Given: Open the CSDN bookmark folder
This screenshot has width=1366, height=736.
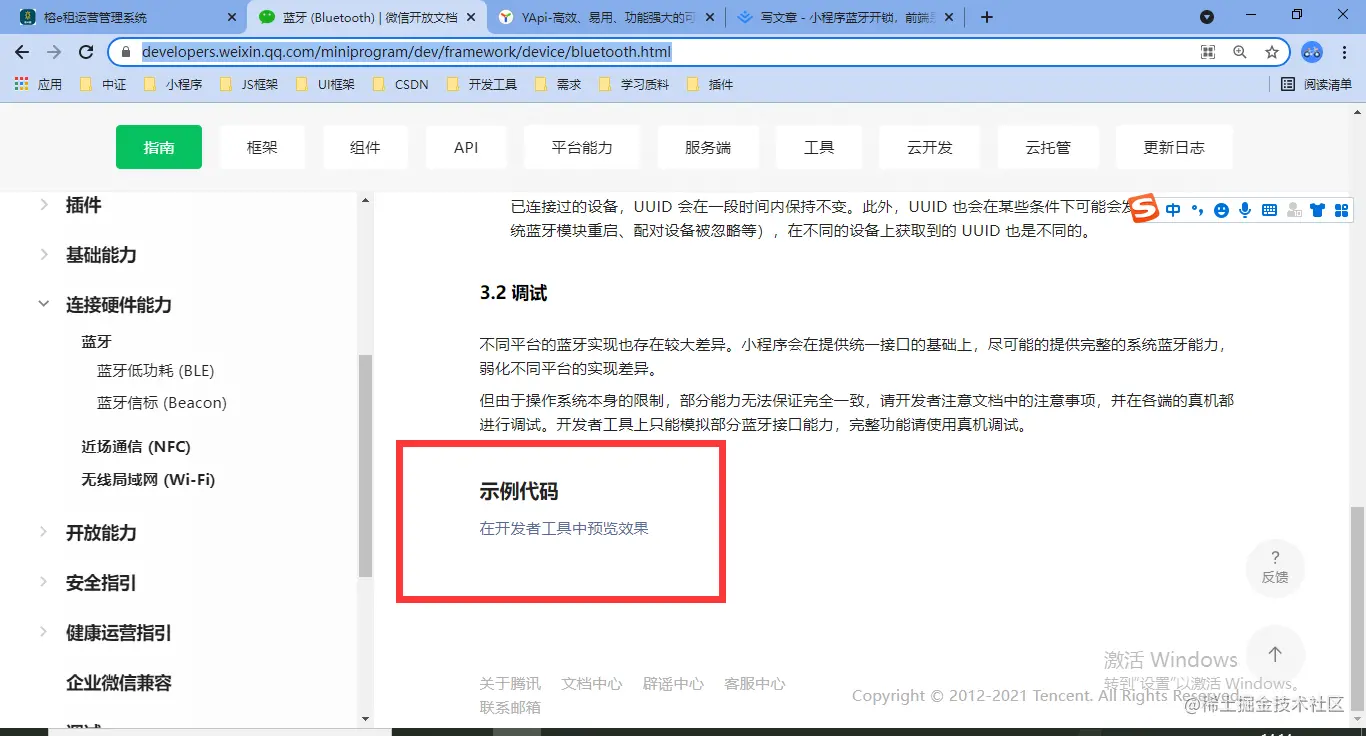Looking at the screenshot, I should click(x=400, y=85).
